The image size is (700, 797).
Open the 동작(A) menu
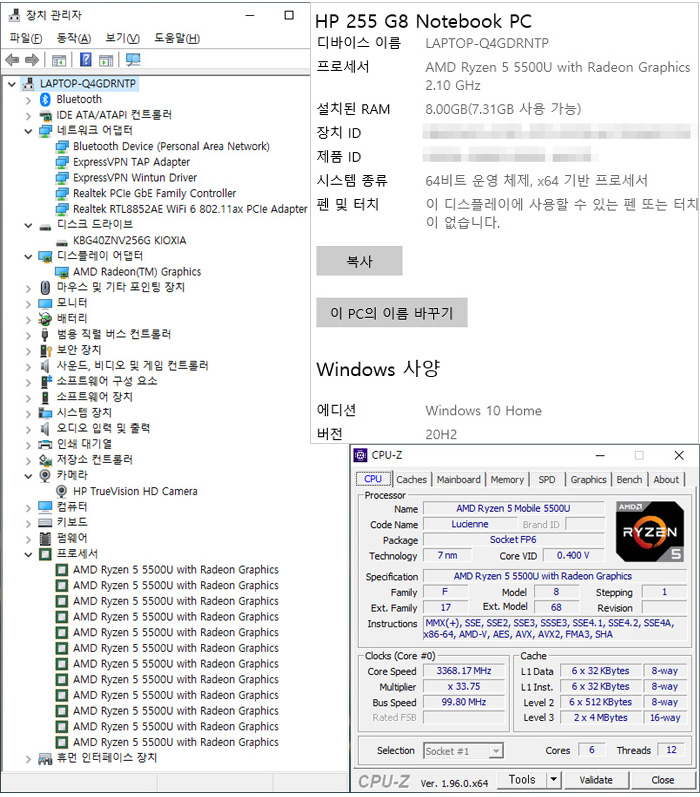(x=74, y=38)
